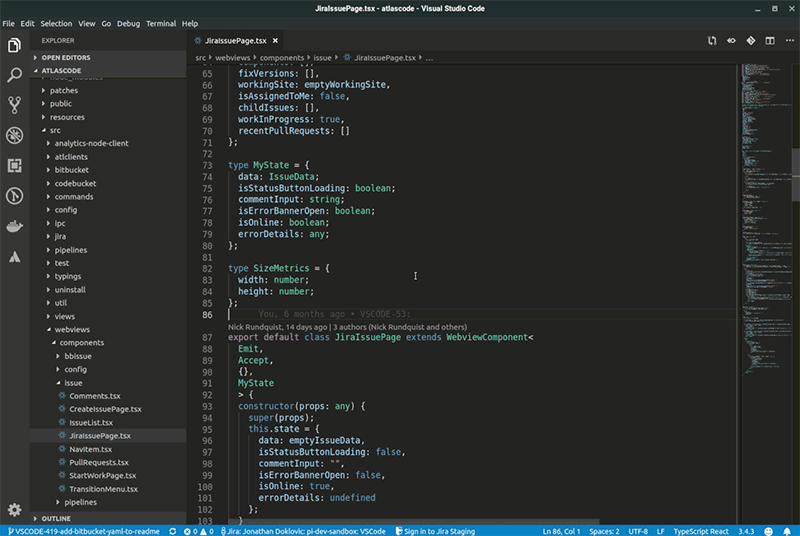
Task: Expand the bbissue folder
Action: coord(108,356)
